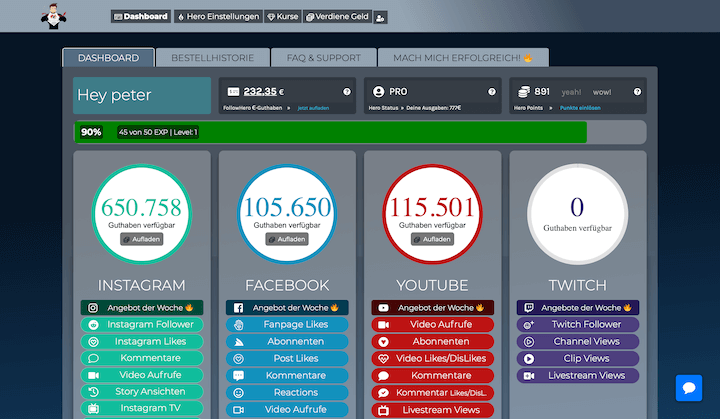Select Twitch Follower service

pyautogui.click(x=578, y=324)
